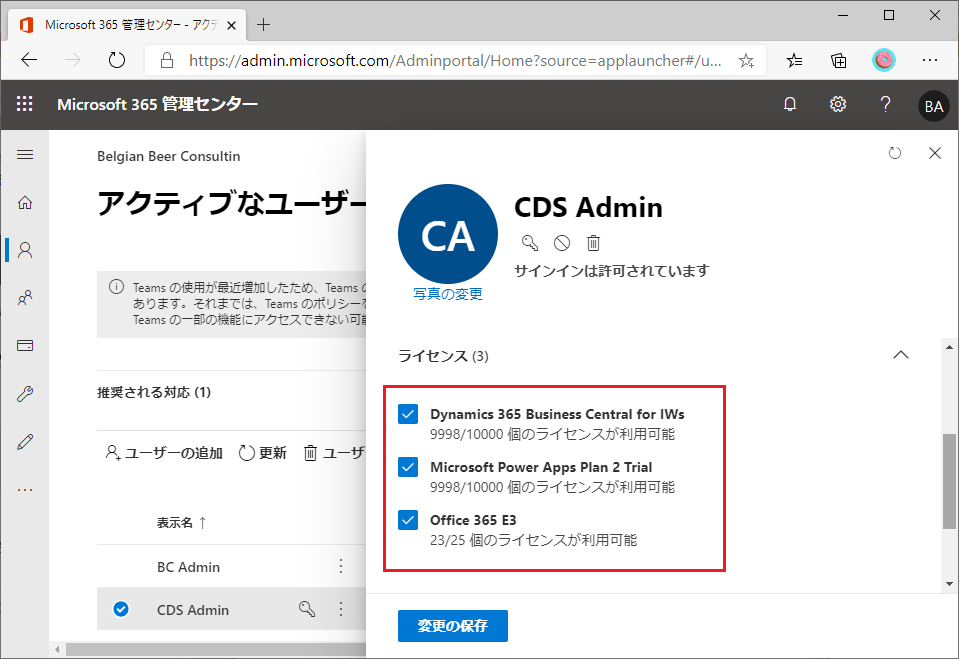959x659 pixels.
Task: View site information lock icon
Action: pos(167,60)
